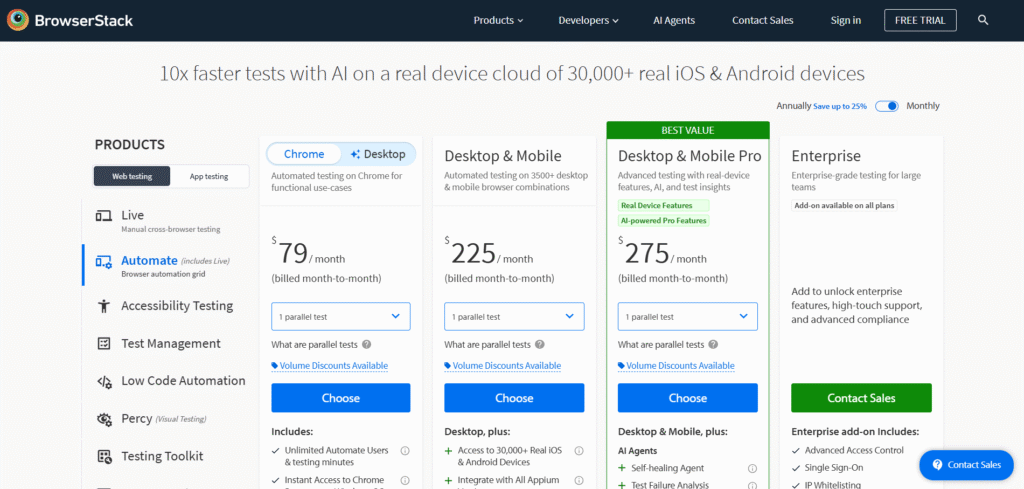This screenshot has width=1024, height=489.
Task: Click info icon for Self-healing Agent
Action: point(752,468)
